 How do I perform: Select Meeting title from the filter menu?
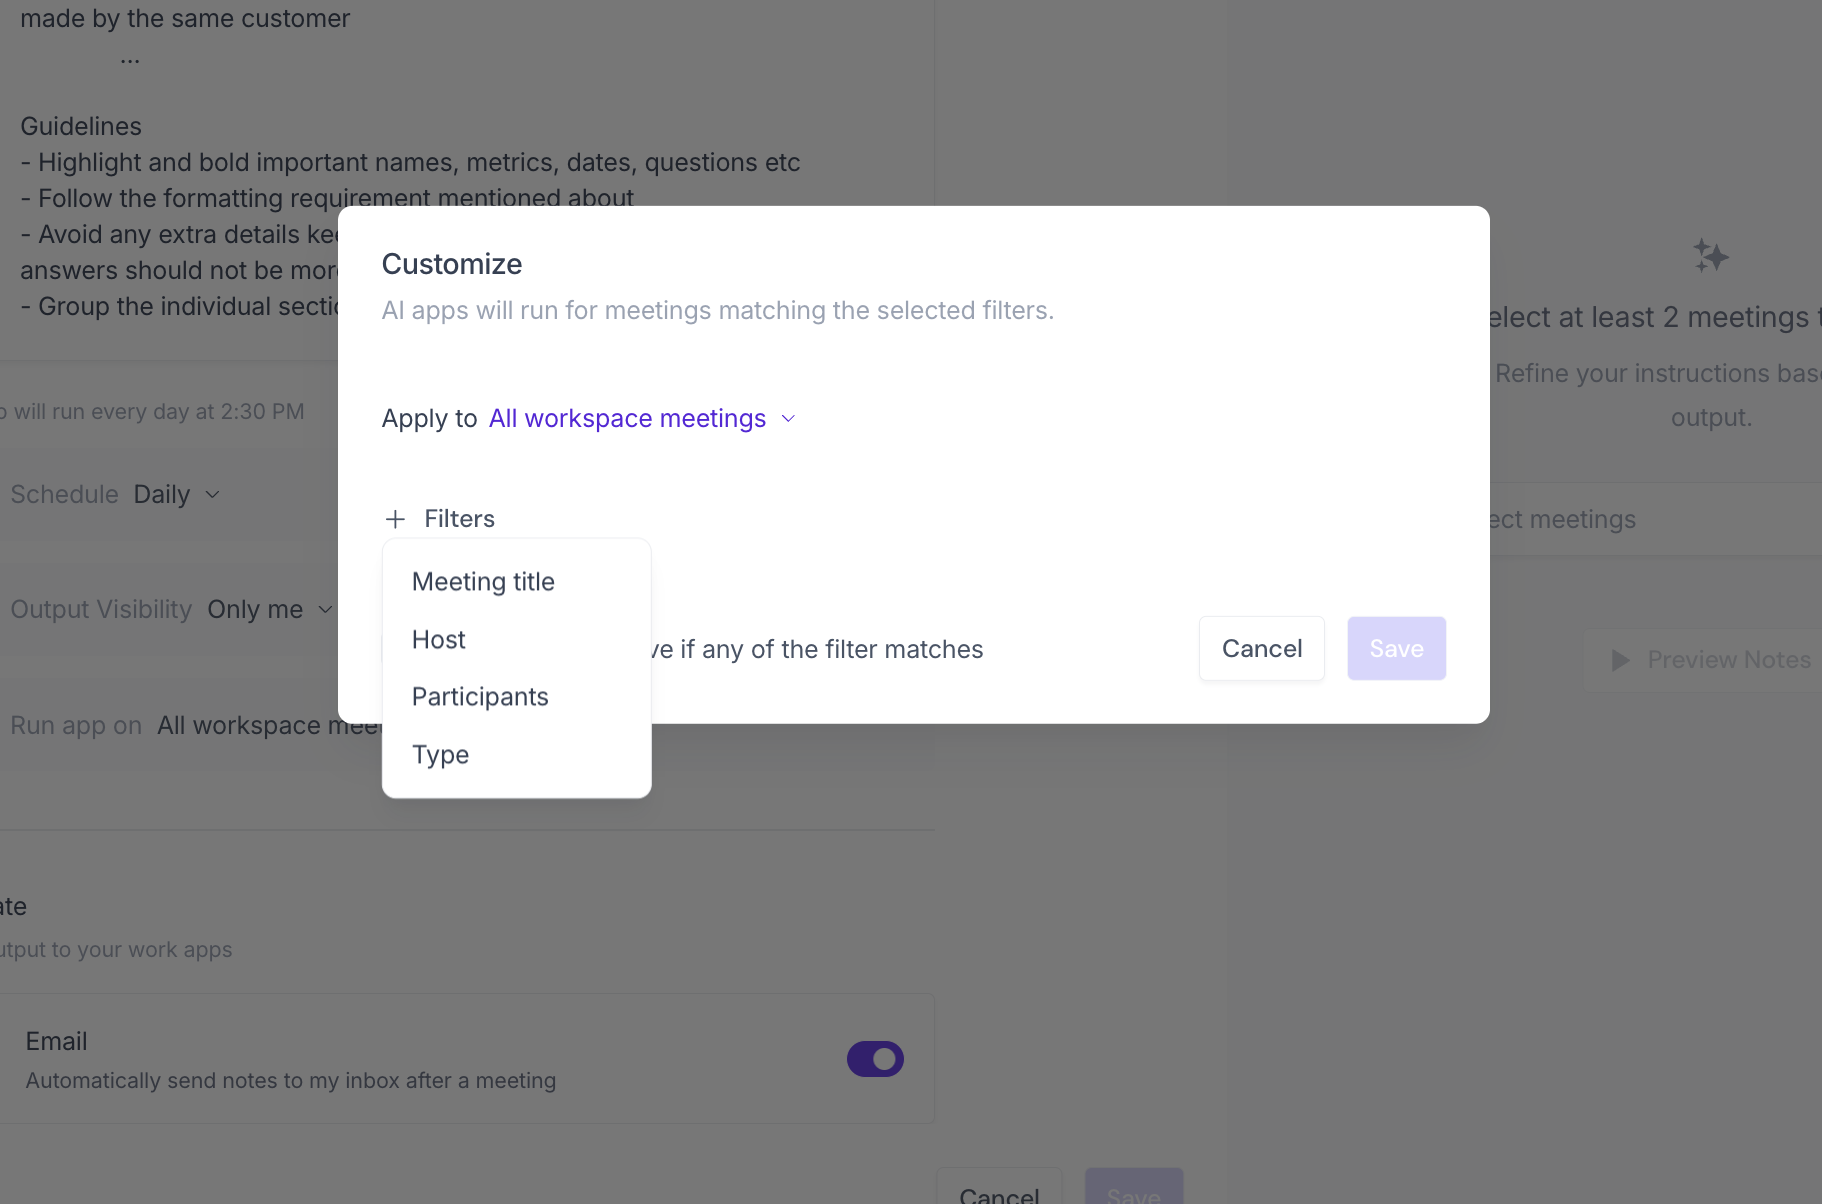coord(483,581)
